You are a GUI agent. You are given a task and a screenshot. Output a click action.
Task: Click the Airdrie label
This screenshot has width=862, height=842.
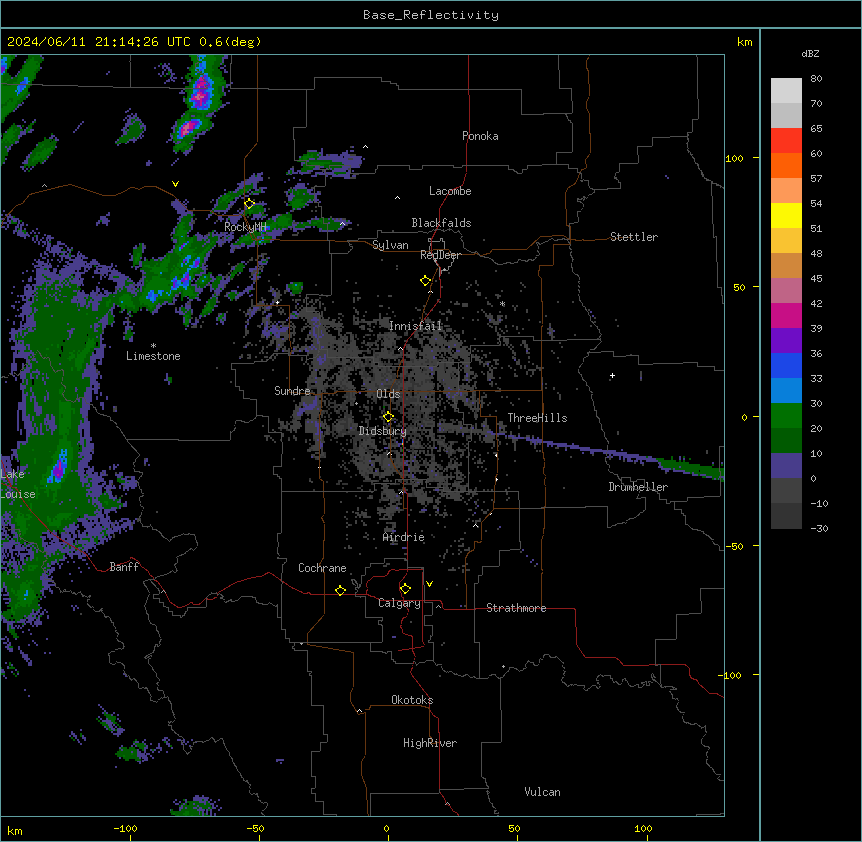[404, 537]
